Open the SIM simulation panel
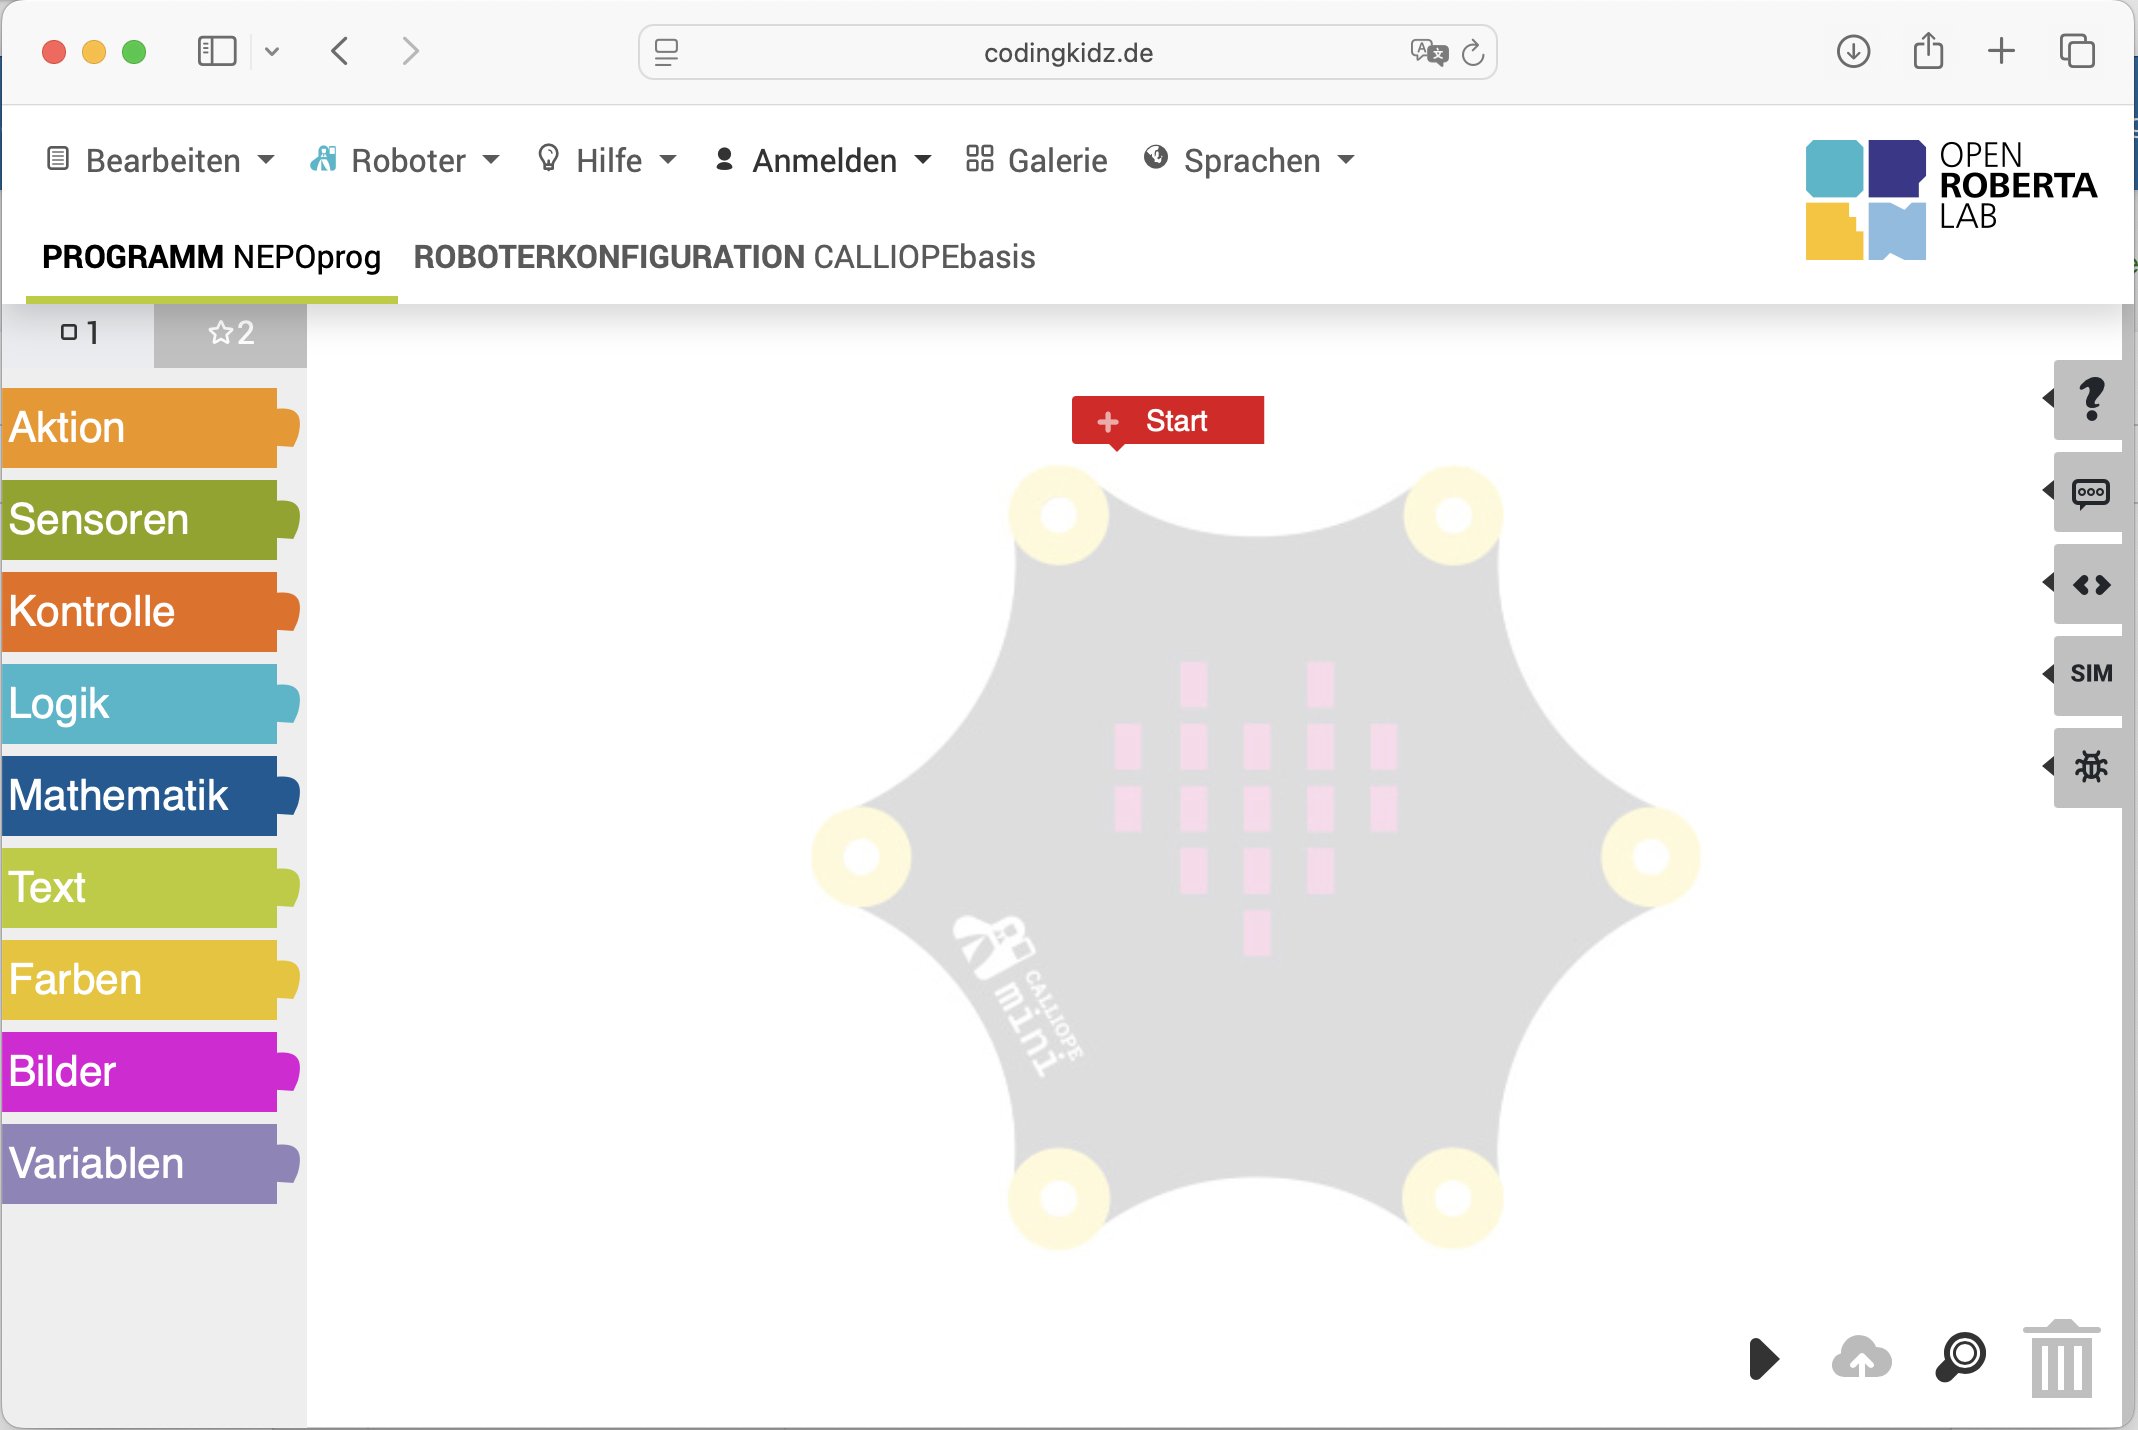 click(x=2088, y=675)
